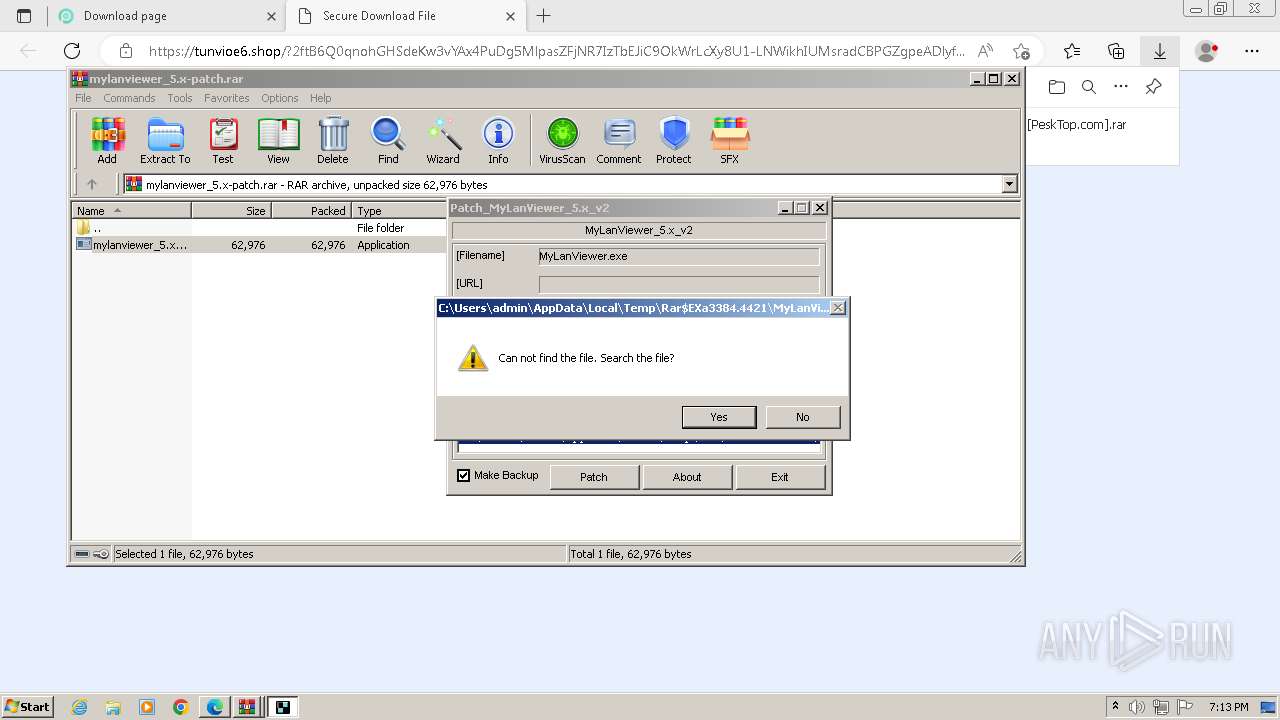Click the volume speaker tray icon

1137,707
